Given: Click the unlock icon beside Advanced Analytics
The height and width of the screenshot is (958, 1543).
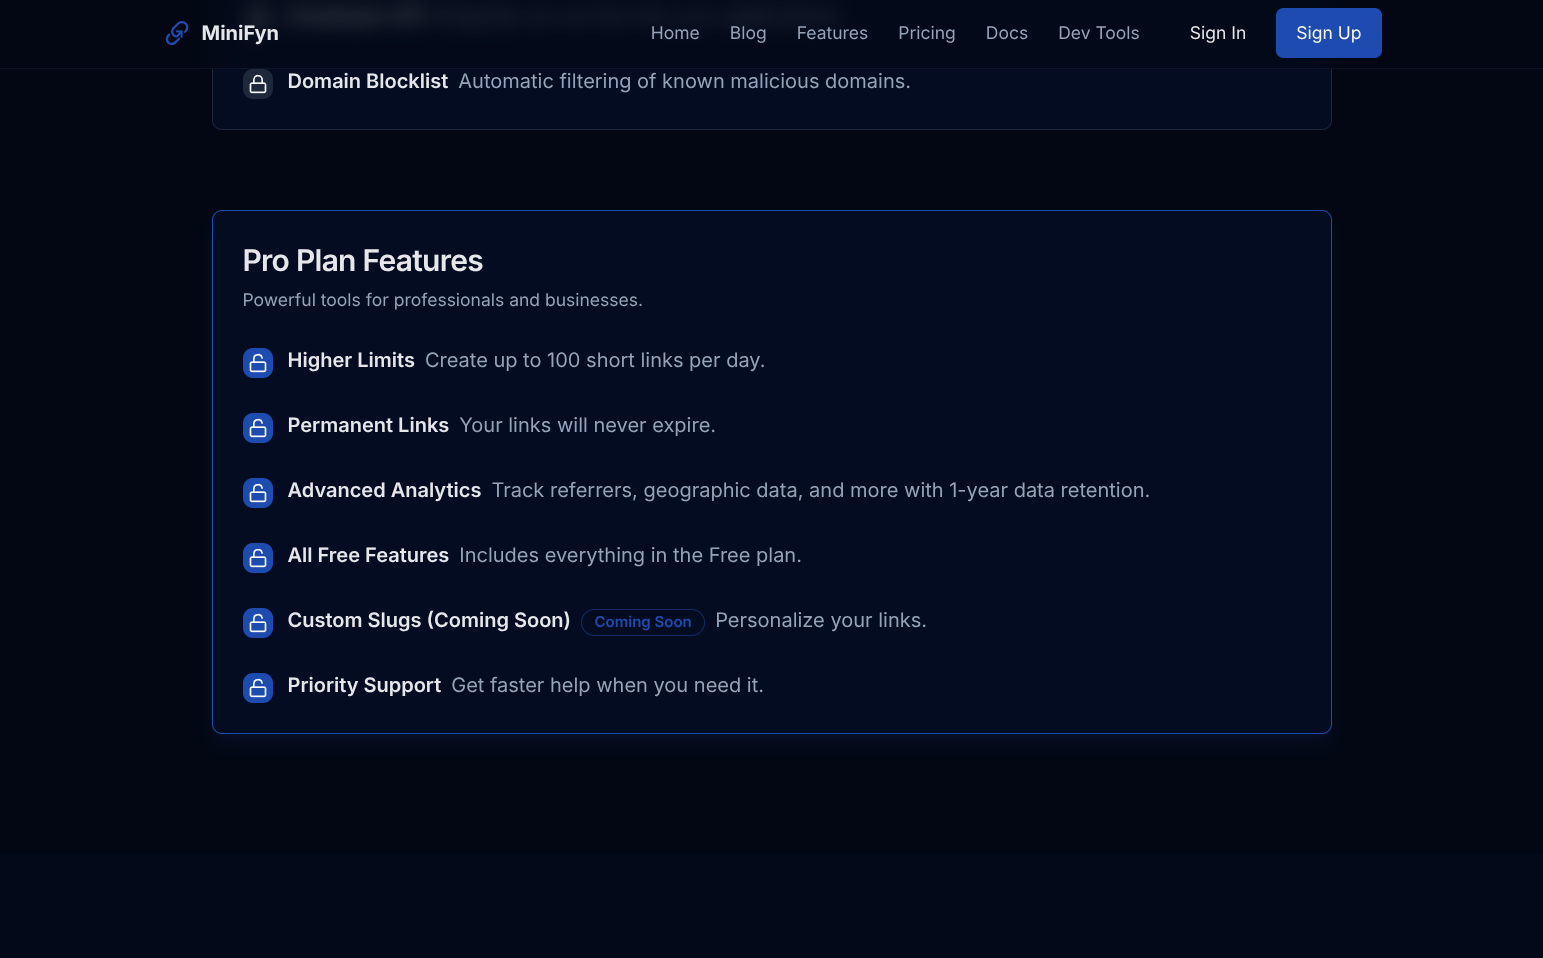Looking at the screenshot, I should tap(258, 493).
